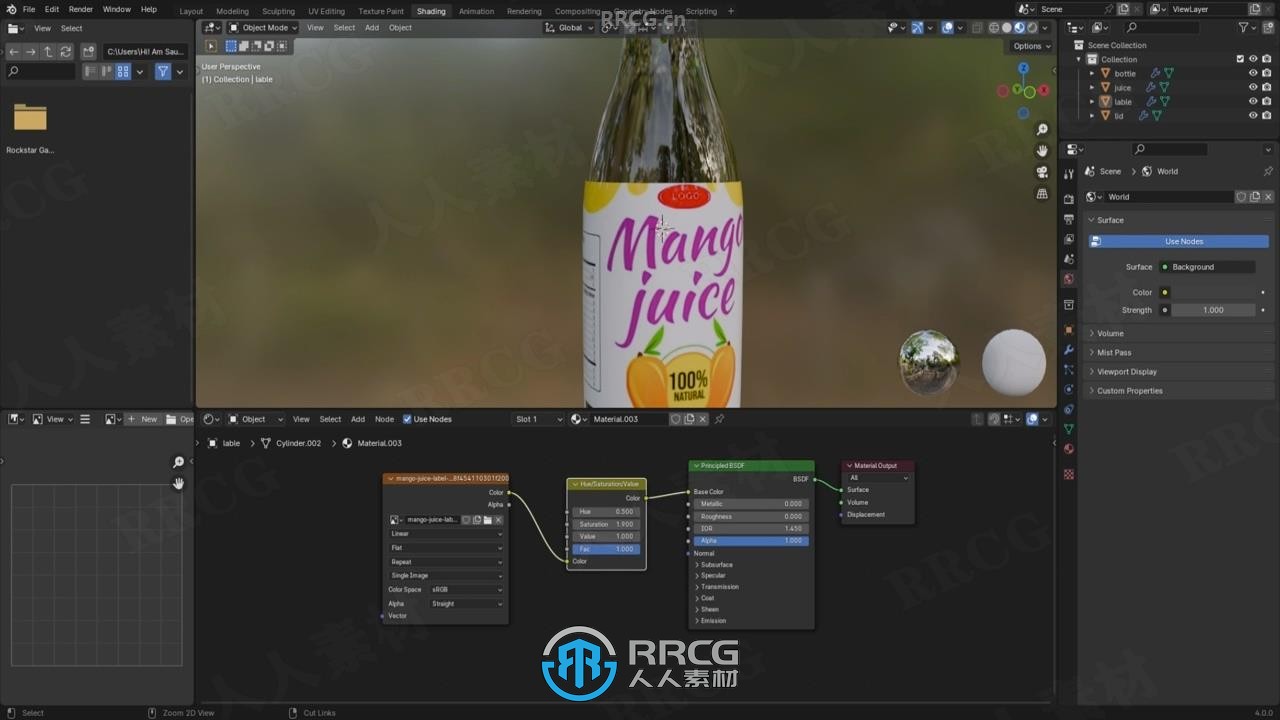This screenshot has width=1280, height=720.
Task: Open Linear interpolation dropdown on image node
Action: point(446,534)
